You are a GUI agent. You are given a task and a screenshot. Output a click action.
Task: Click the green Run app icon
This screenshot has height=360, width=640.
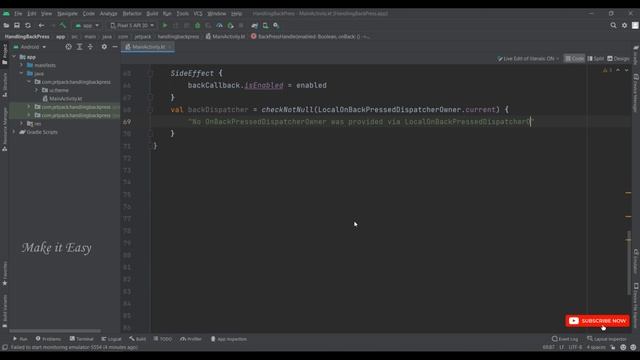(165, 25)
